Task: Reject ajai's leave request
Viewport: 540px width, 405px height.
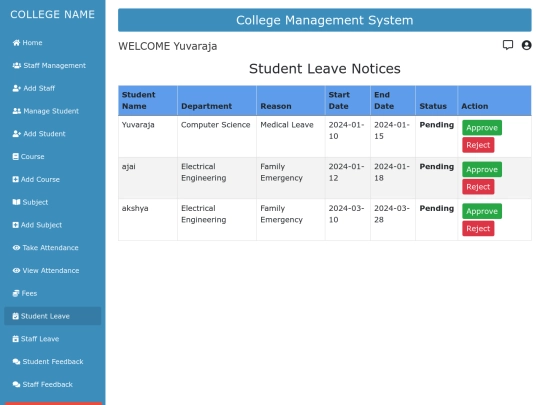Action: point(478,187)
